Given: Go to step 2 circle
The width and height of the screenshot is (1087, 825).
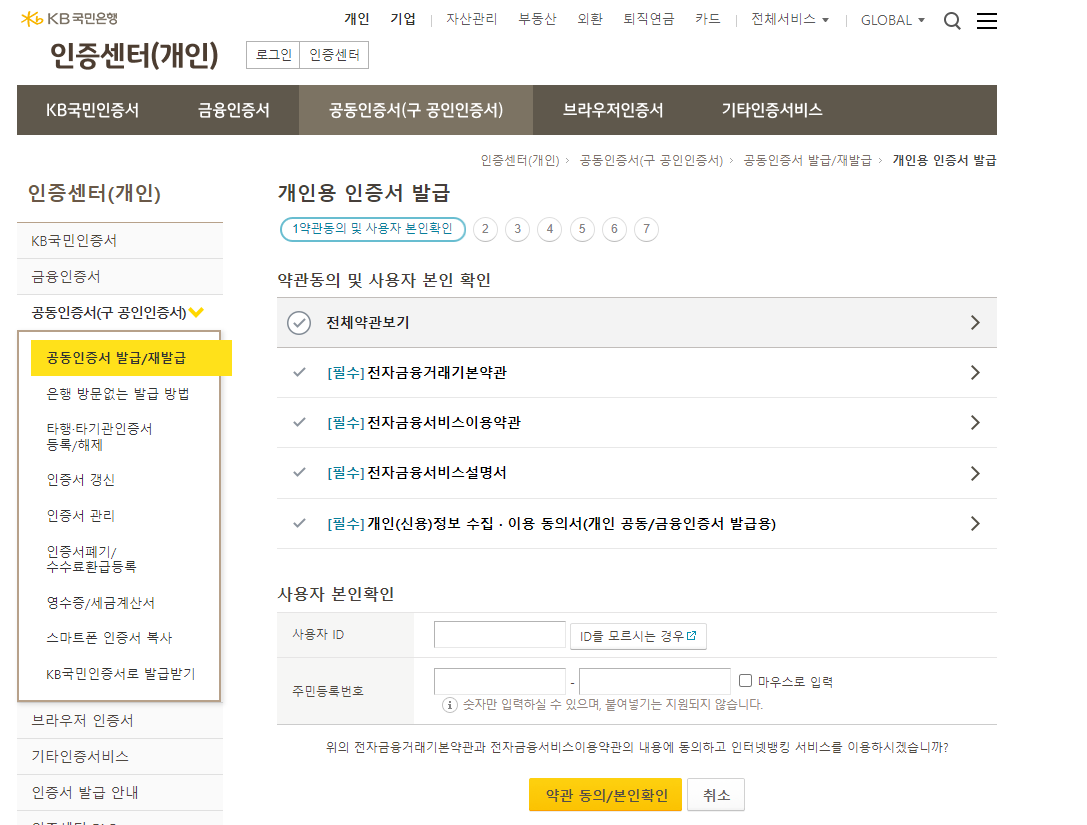Looking at the screenshot, I should pos(485,229).
